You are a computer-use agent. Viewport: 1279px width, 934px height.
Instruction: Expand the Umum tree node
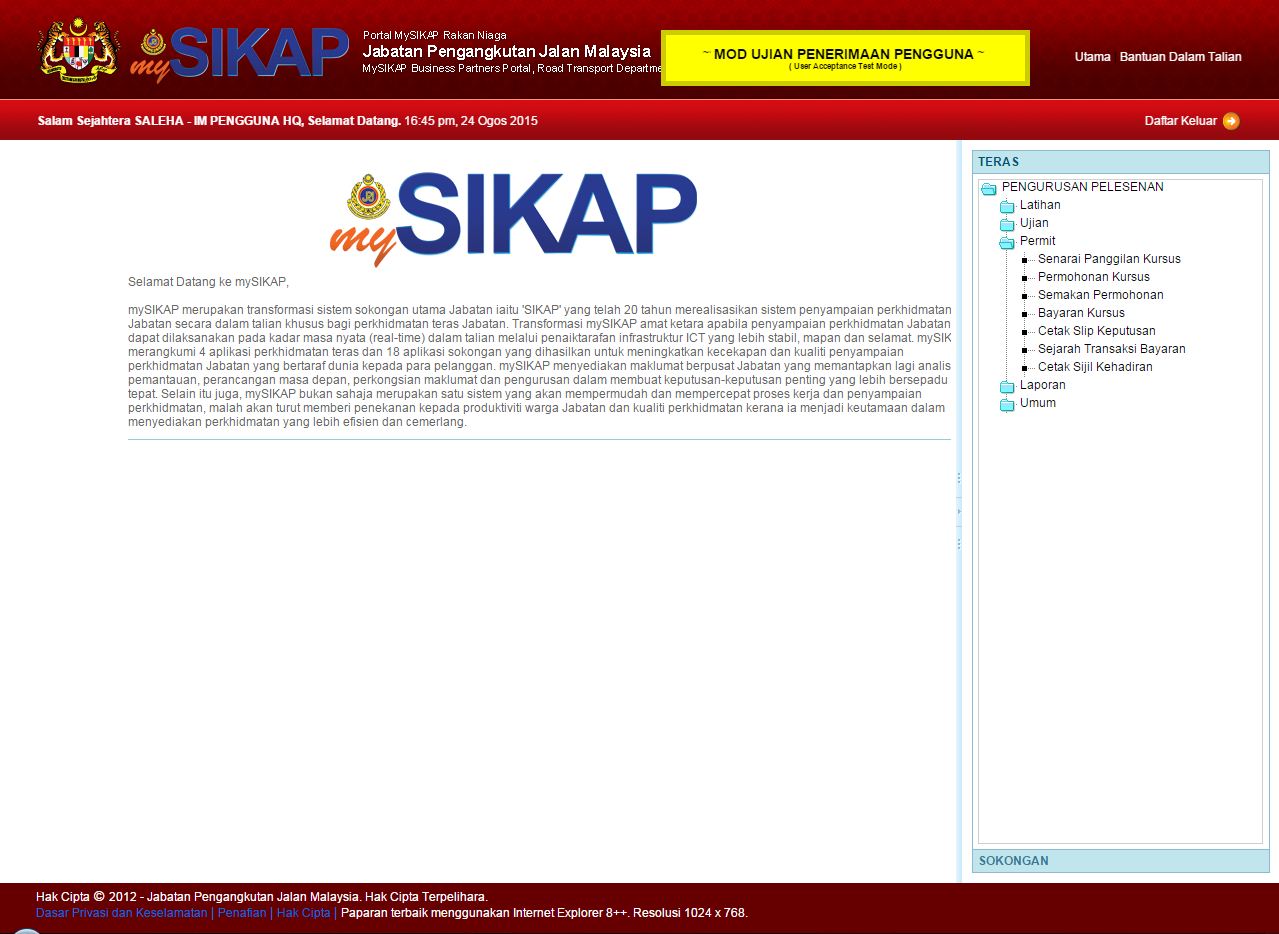[x=1037, y=403]
